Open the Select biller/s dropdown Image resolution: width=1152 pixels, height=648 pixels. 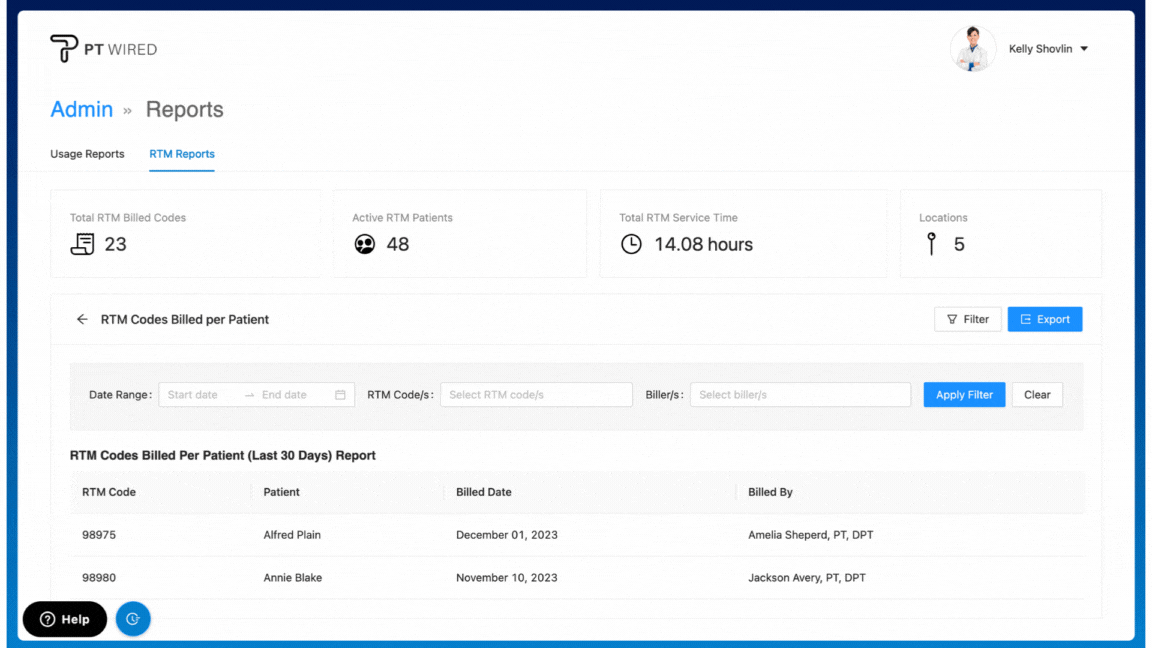[800, 395]
